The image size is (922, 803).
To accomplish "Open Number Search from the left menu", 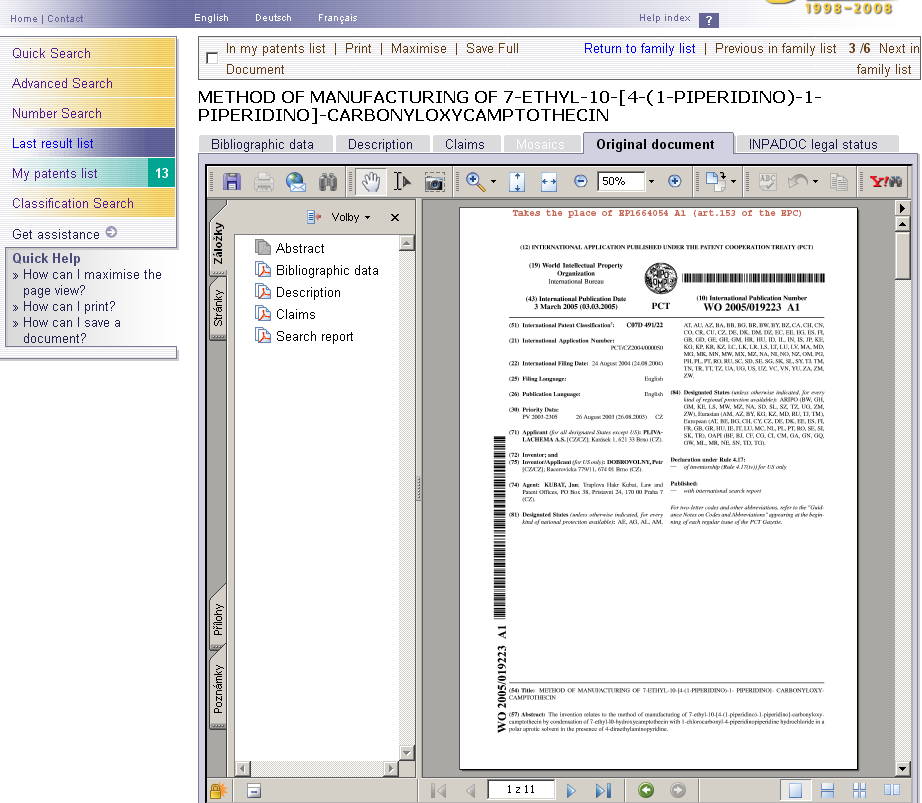I will click(88, 113).
